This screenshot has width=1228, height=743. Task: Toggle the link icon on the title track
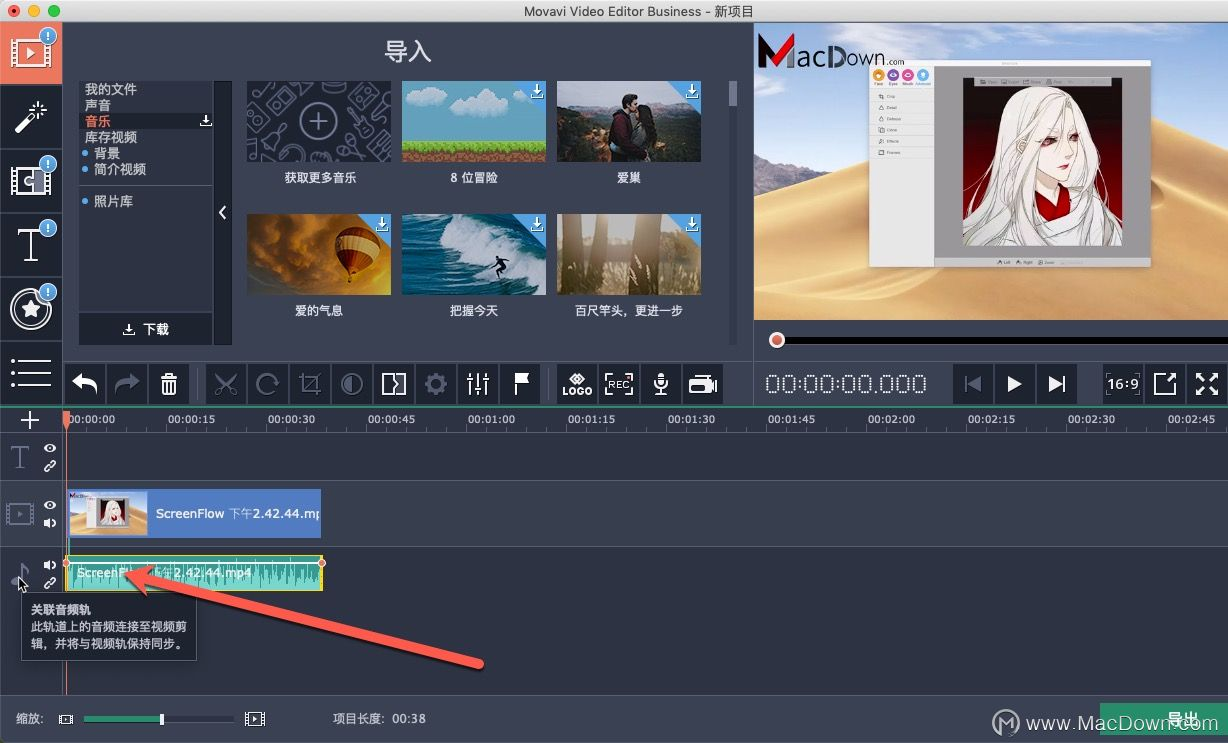[x=50, y=466]
